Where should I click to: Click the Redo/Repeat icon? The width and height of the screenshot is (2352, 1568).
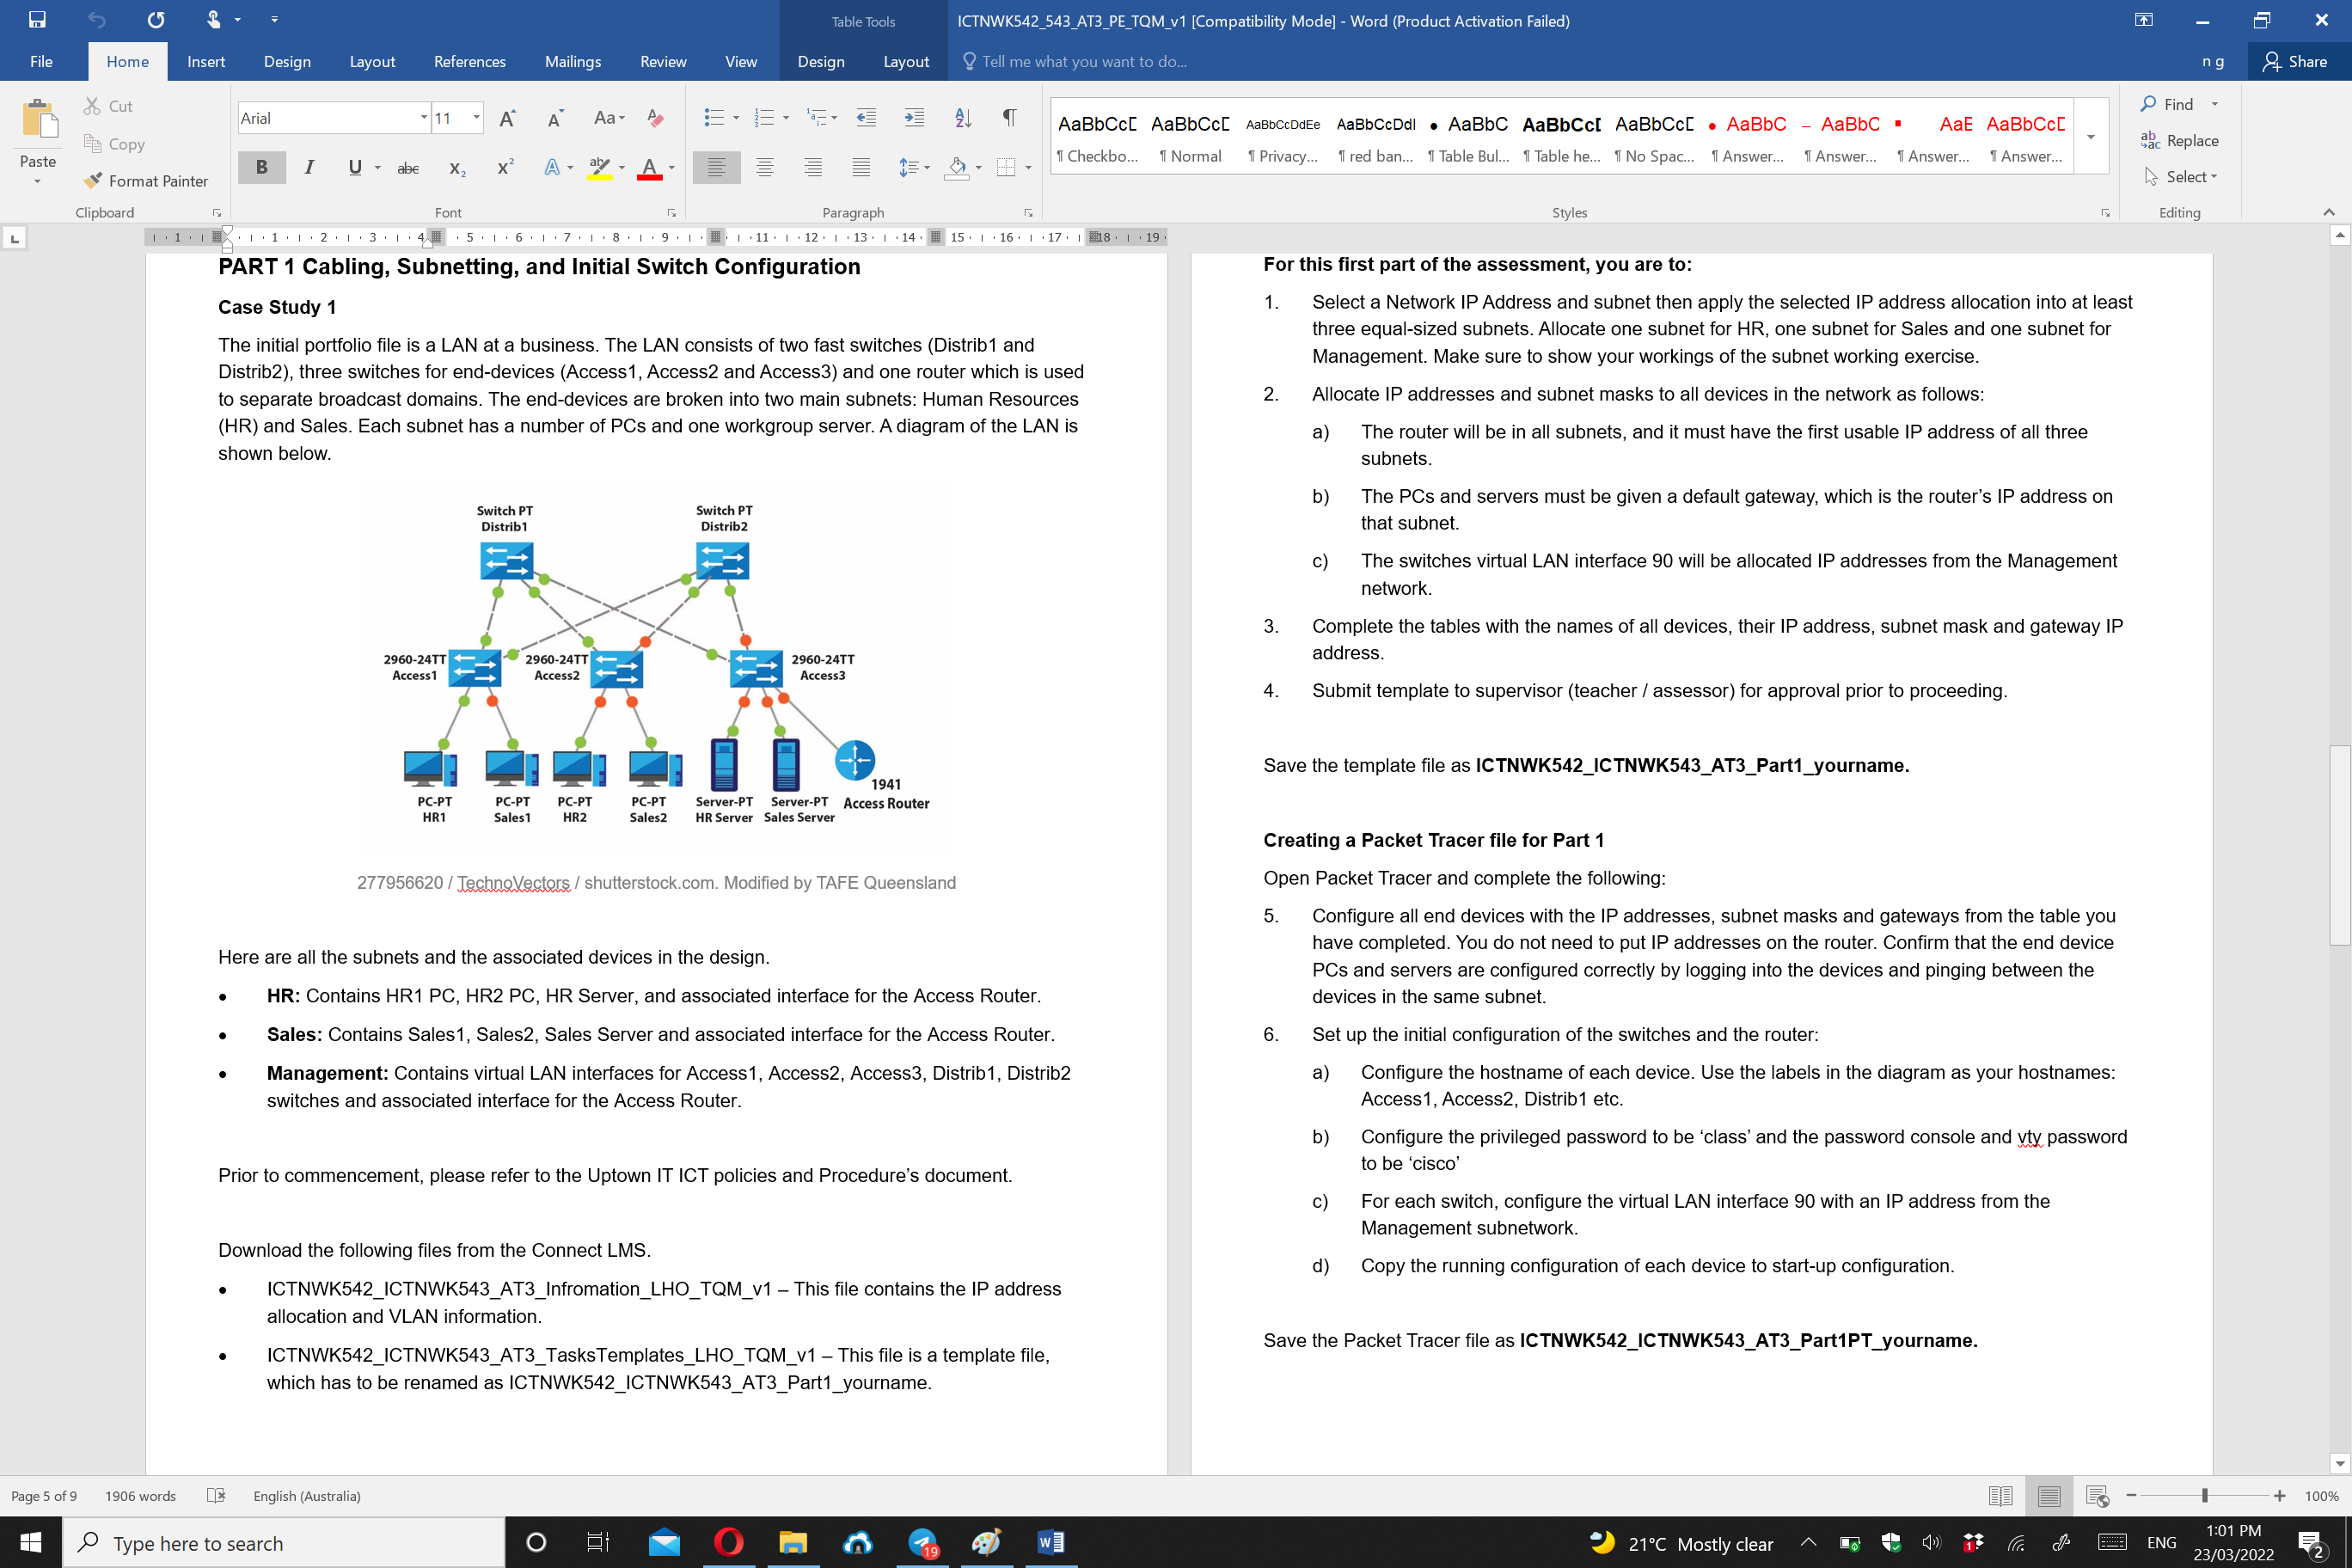(156, 20)
